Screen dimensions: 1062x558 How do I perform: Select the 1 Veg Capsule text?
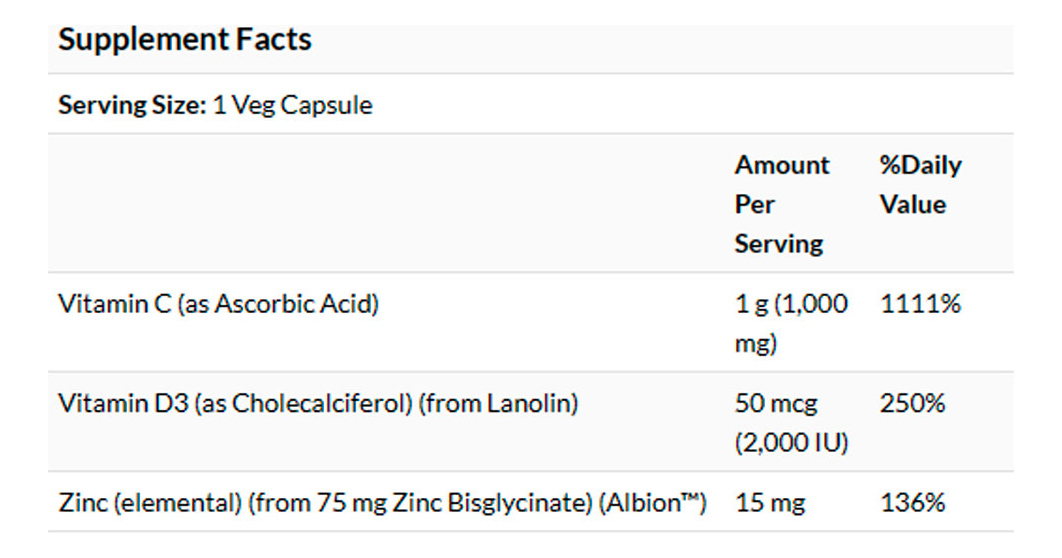293,105
